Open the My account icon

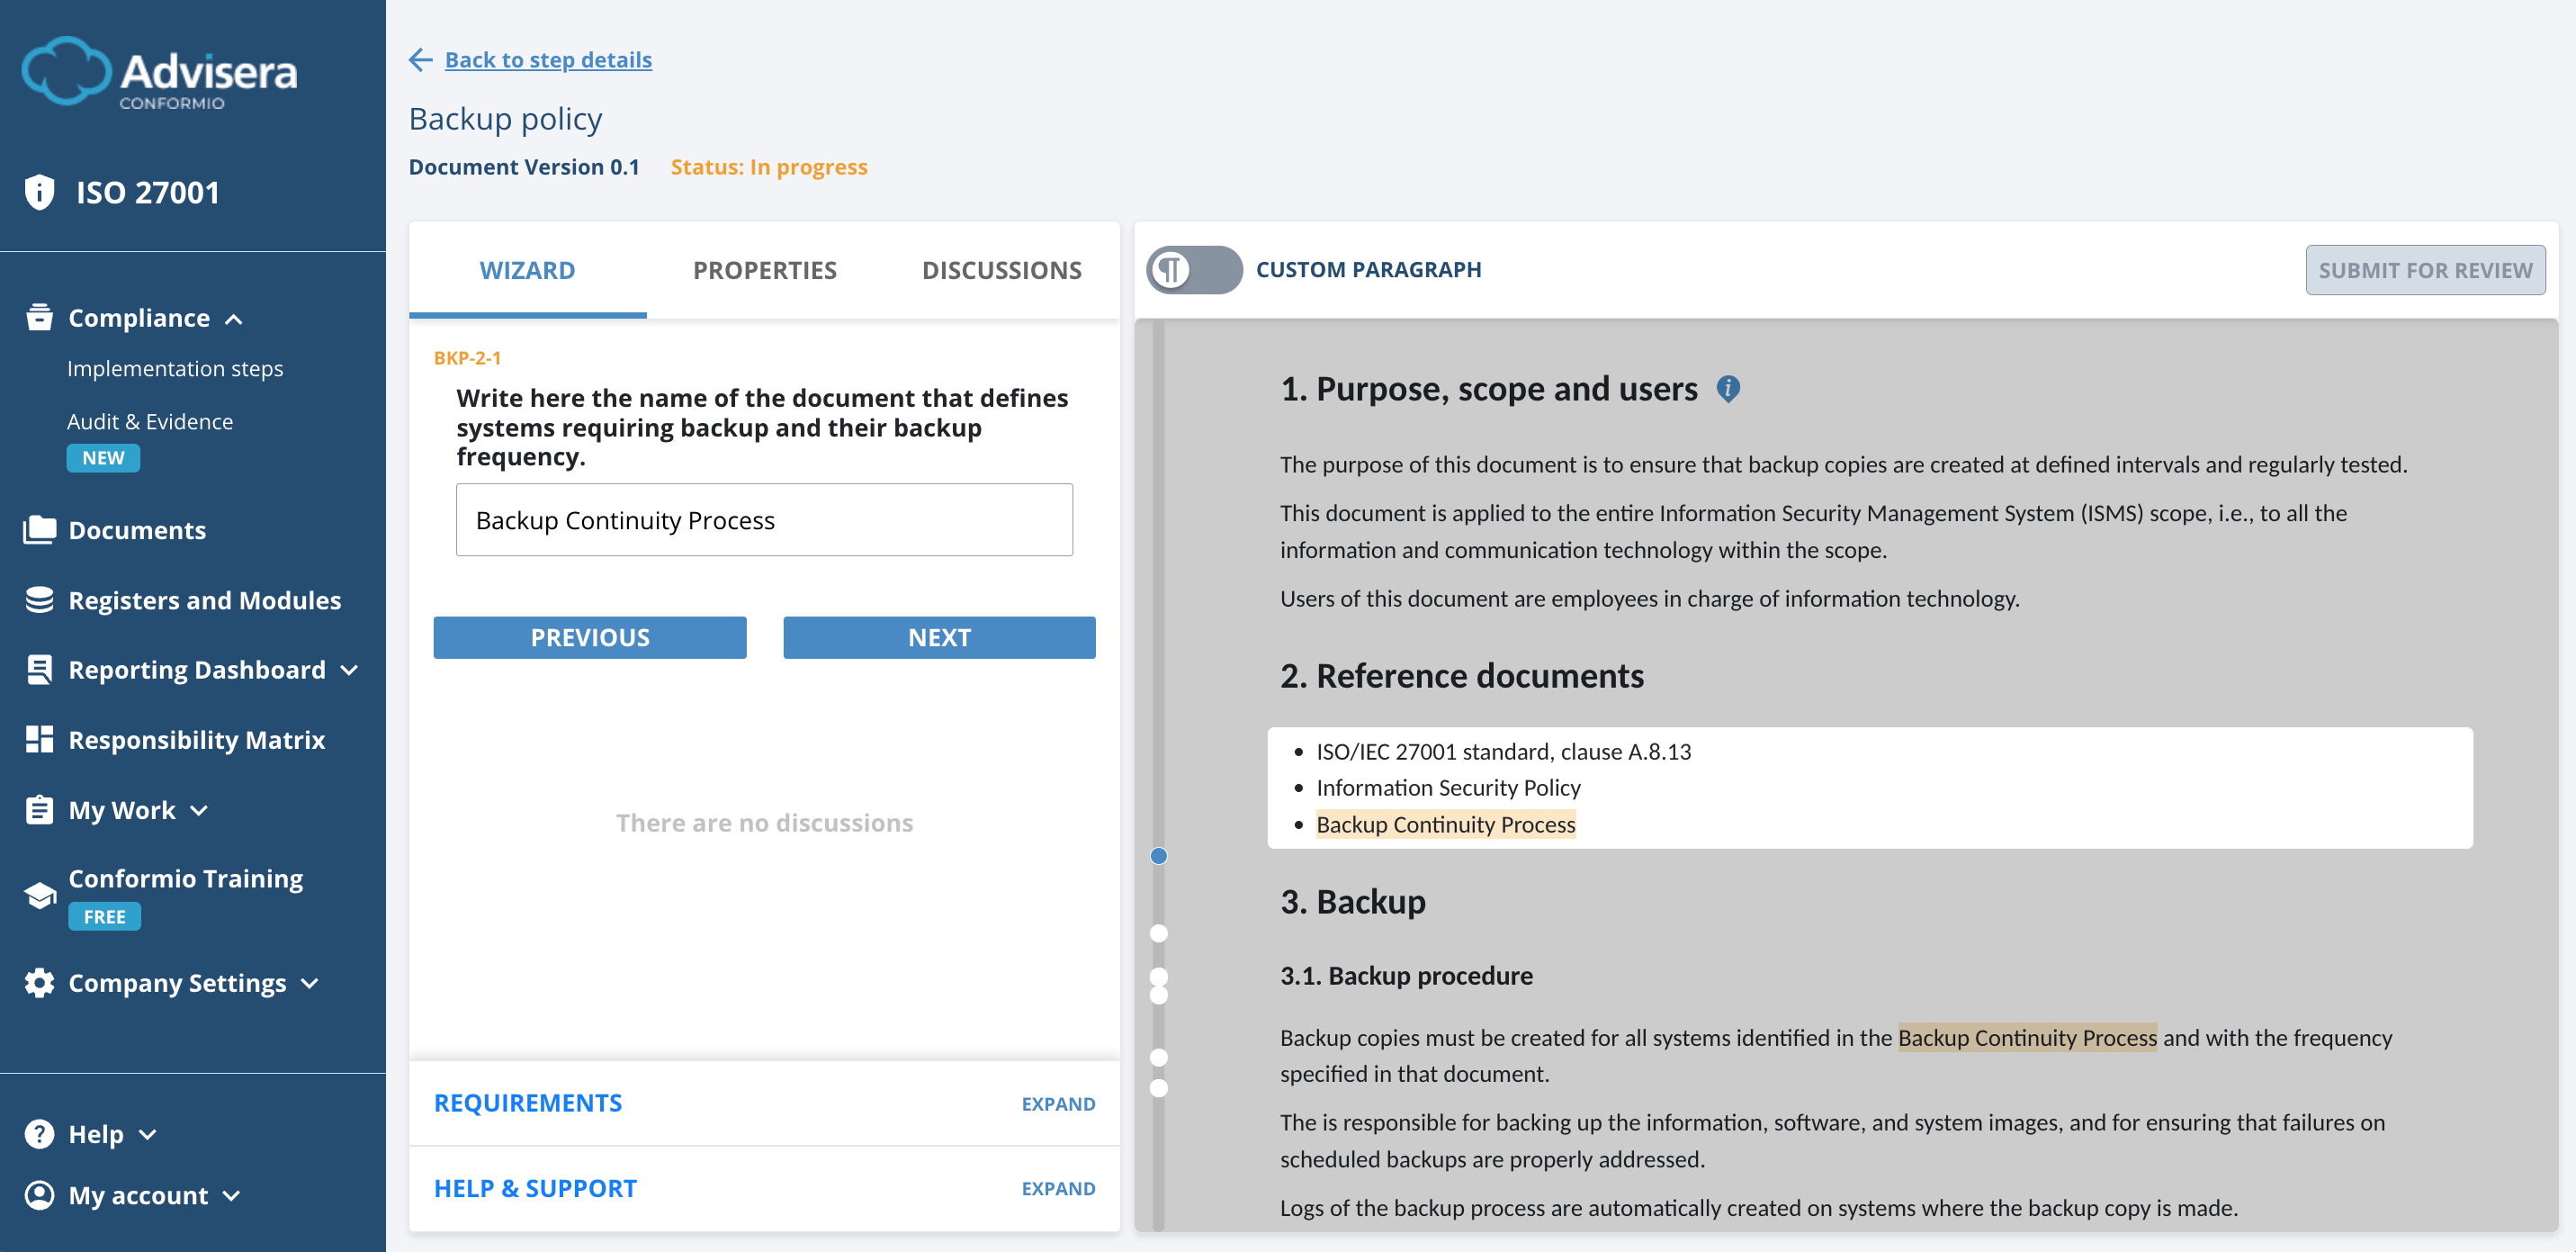point(38,1195)
